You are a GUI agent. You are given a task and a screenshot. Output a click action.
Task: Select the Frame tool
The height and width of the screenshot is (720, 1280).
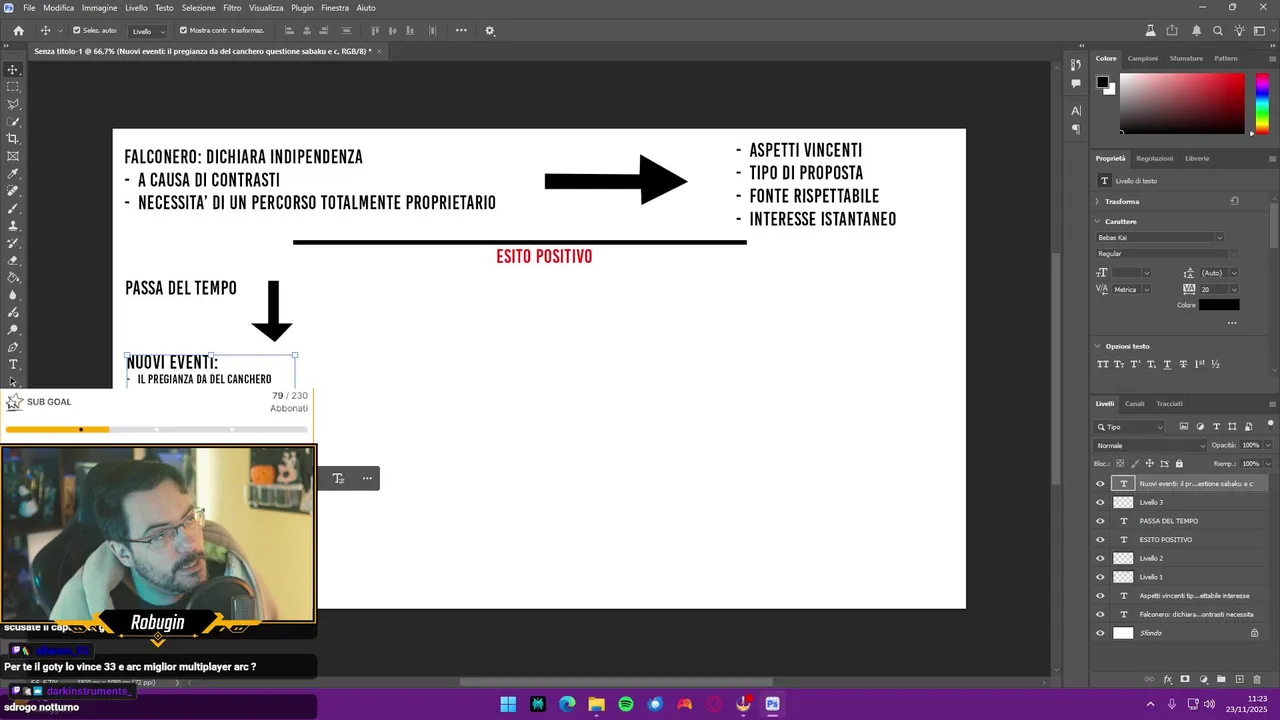[13, 156]
